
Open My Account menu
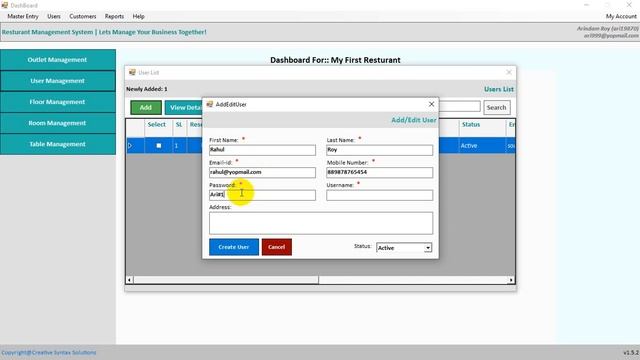621,16
